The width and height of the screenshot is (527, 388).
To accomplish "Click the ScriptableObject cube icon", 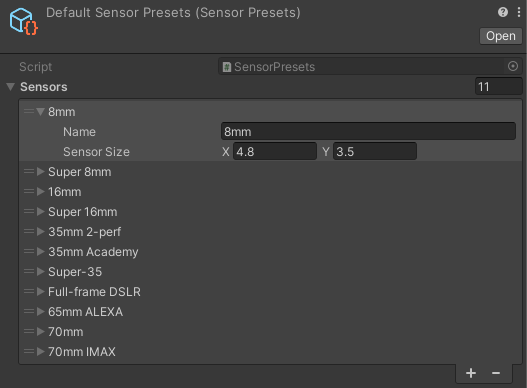I will click(x=24, y=22).
